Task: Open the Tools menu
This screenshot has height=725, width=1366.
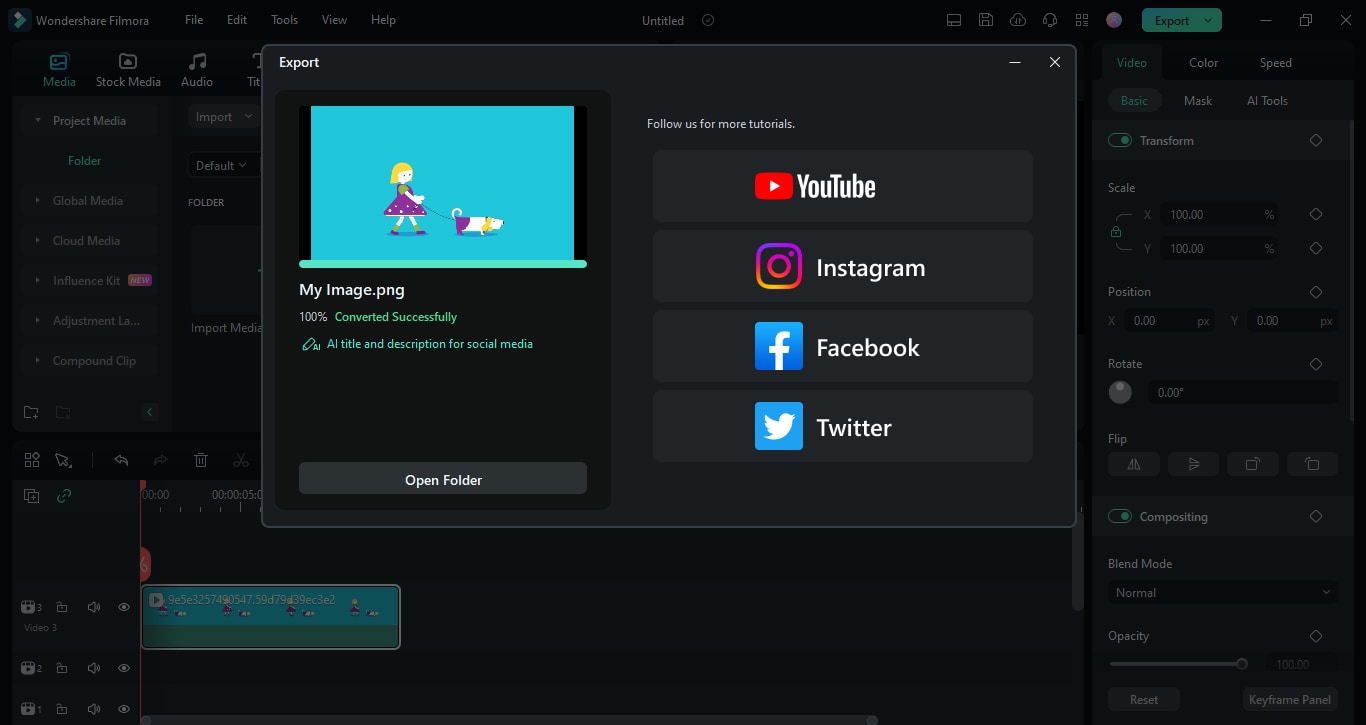Action: tap(284, 20)
